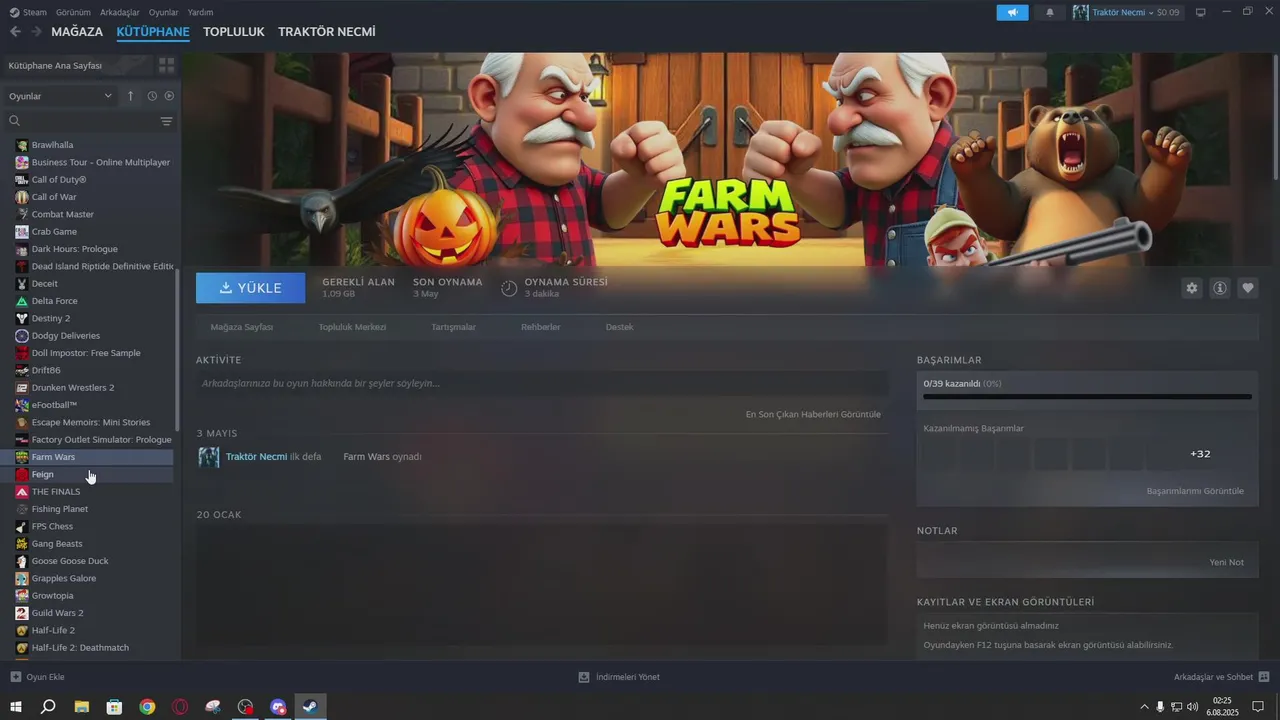Open the advanced filter icon beside search
The image size is (1280, 720).
pos(166,121)
